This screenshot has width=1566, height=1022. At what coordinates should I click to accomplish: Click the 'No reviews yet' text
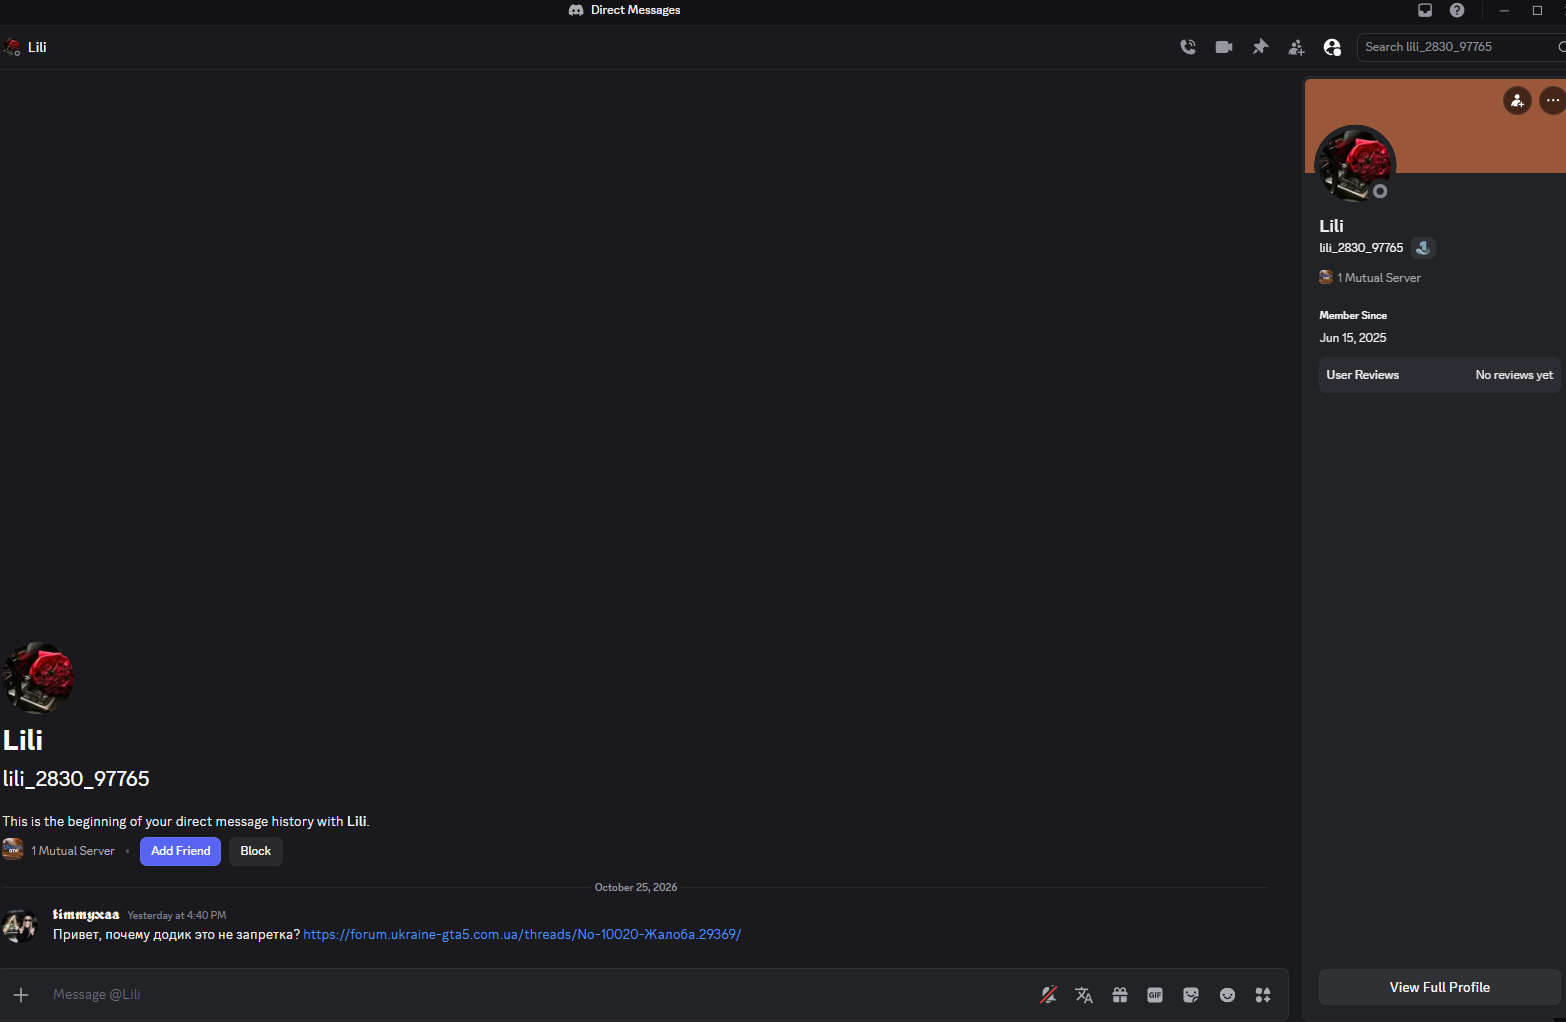1514,375
